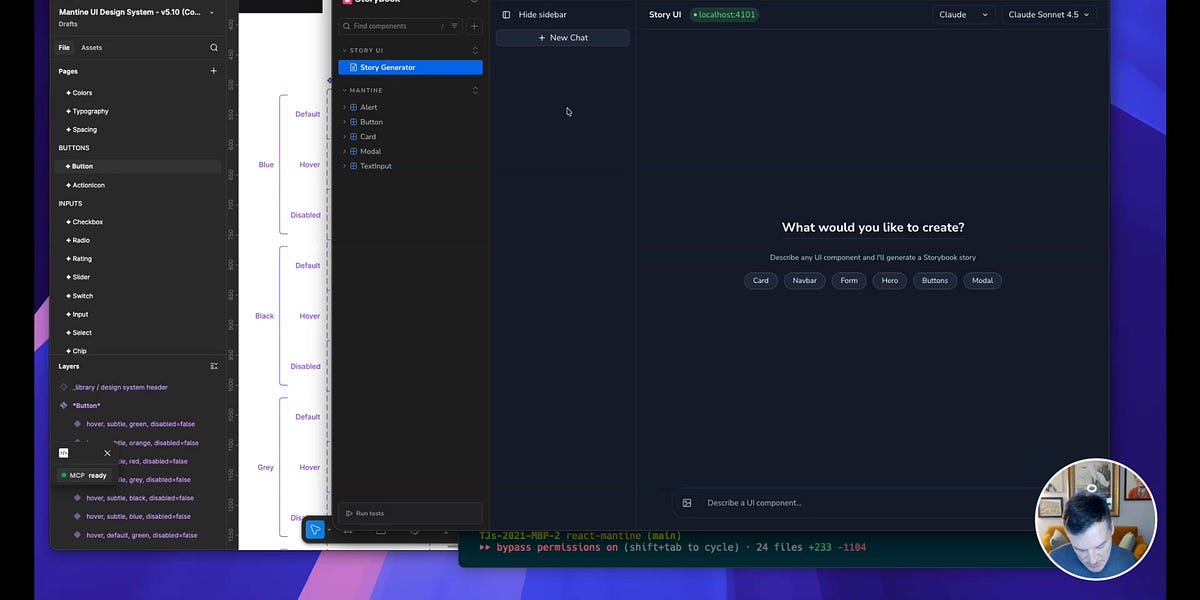Select layer hover, subtle, green, disabled=false
The height and width of the screenshot is (600, 1200).
(140, 424)
